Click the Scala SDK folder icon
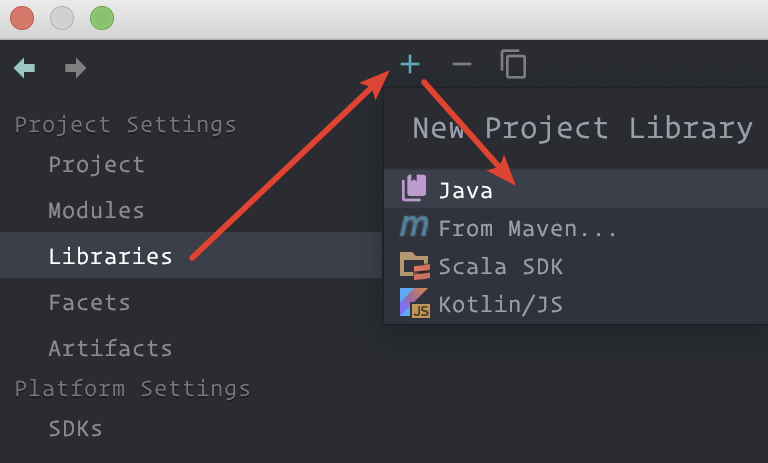The width and height of the screenshot is (768, 463). (414, 266)
